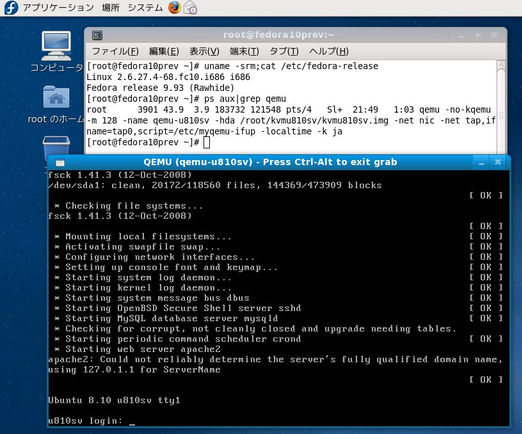This screenshot has width=522, height=434.
Task: Click the terminal window menu icon in title bar
Action: point(97,35)
